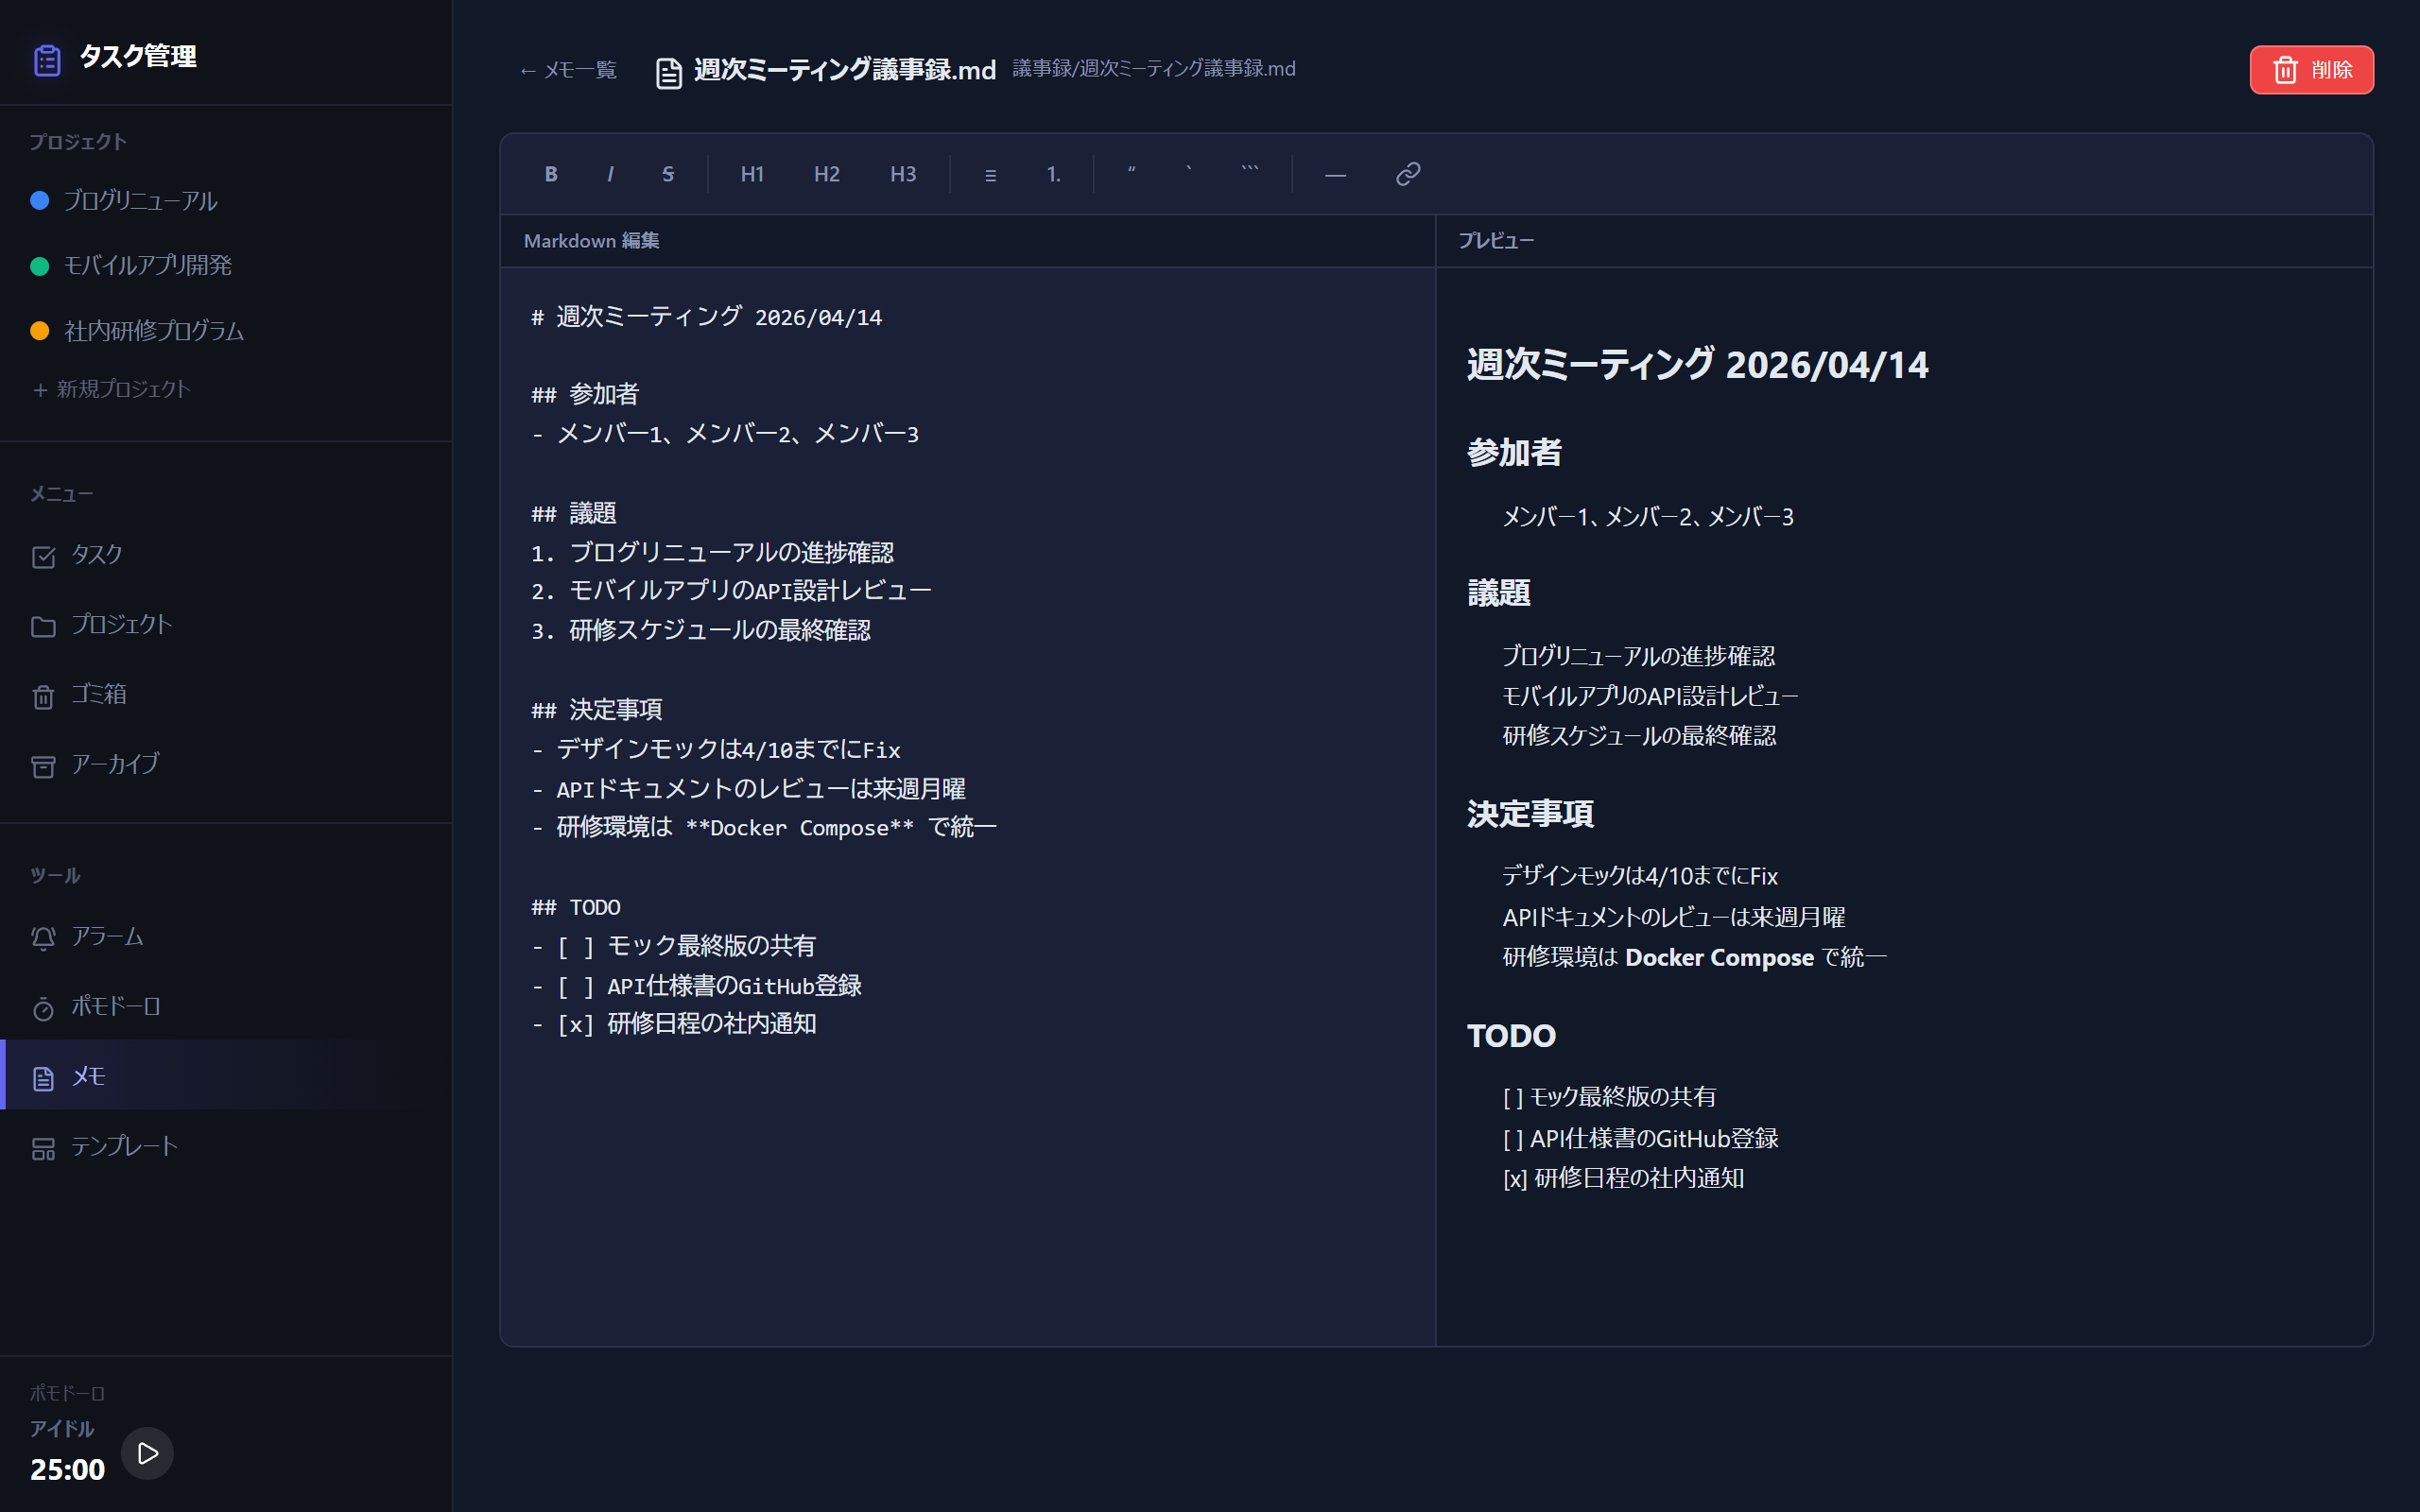Screen dimensions: 2420x1512
Task: Click the orange dot of 社内研修プログラム
Action: click(x=40, y=331)
